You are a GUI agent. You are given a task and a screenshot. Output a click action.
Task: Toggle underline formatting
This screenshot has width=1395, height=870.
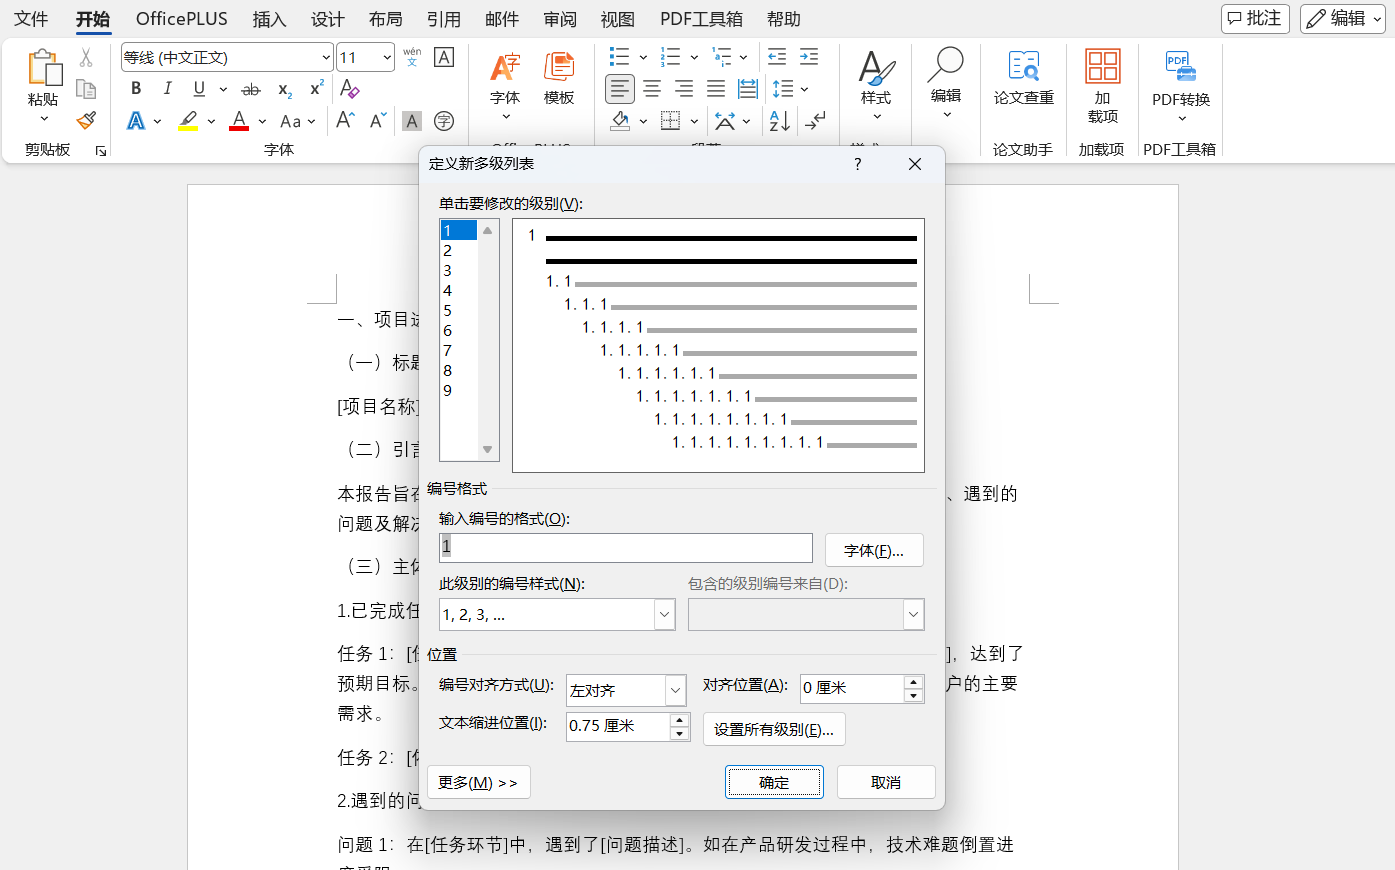pos(199,89)
